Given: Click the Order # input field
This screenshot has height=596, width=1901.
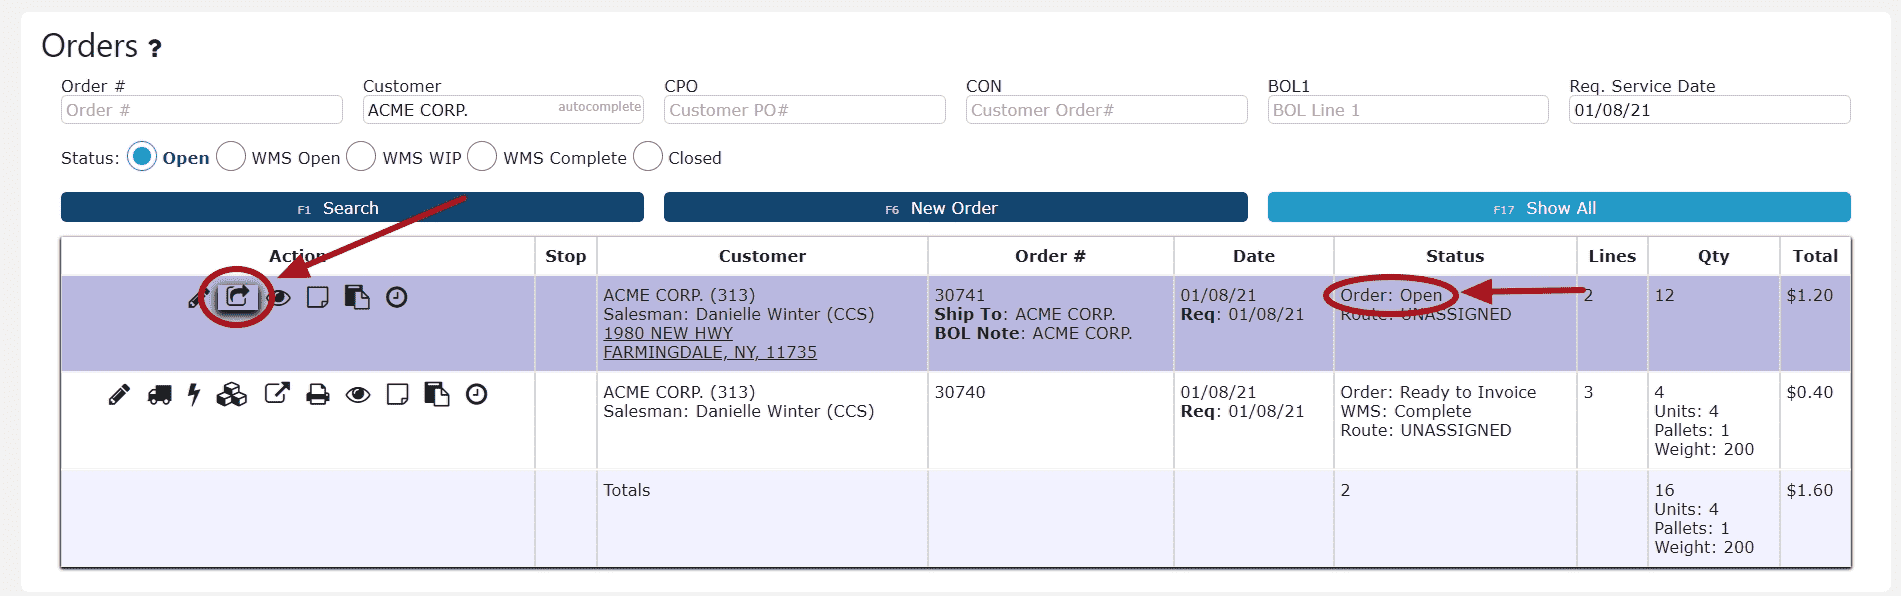Looking at the screenshot, I should (202, 109).
